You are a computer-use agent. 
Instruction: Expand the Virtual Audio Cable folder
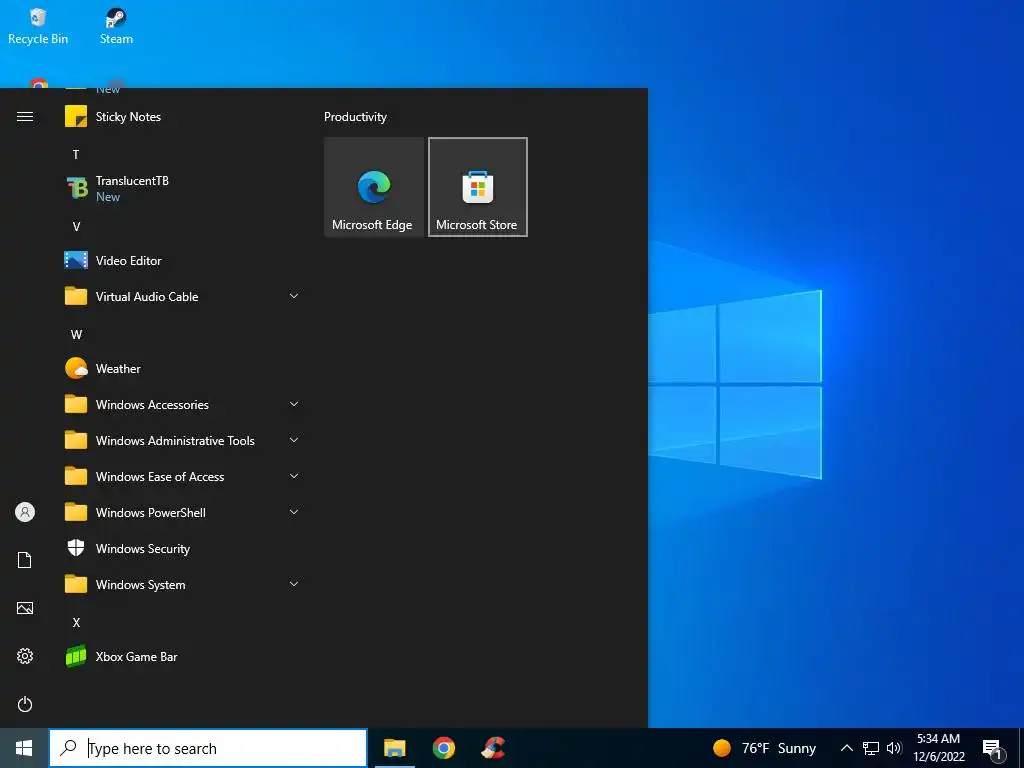[183, 296]
